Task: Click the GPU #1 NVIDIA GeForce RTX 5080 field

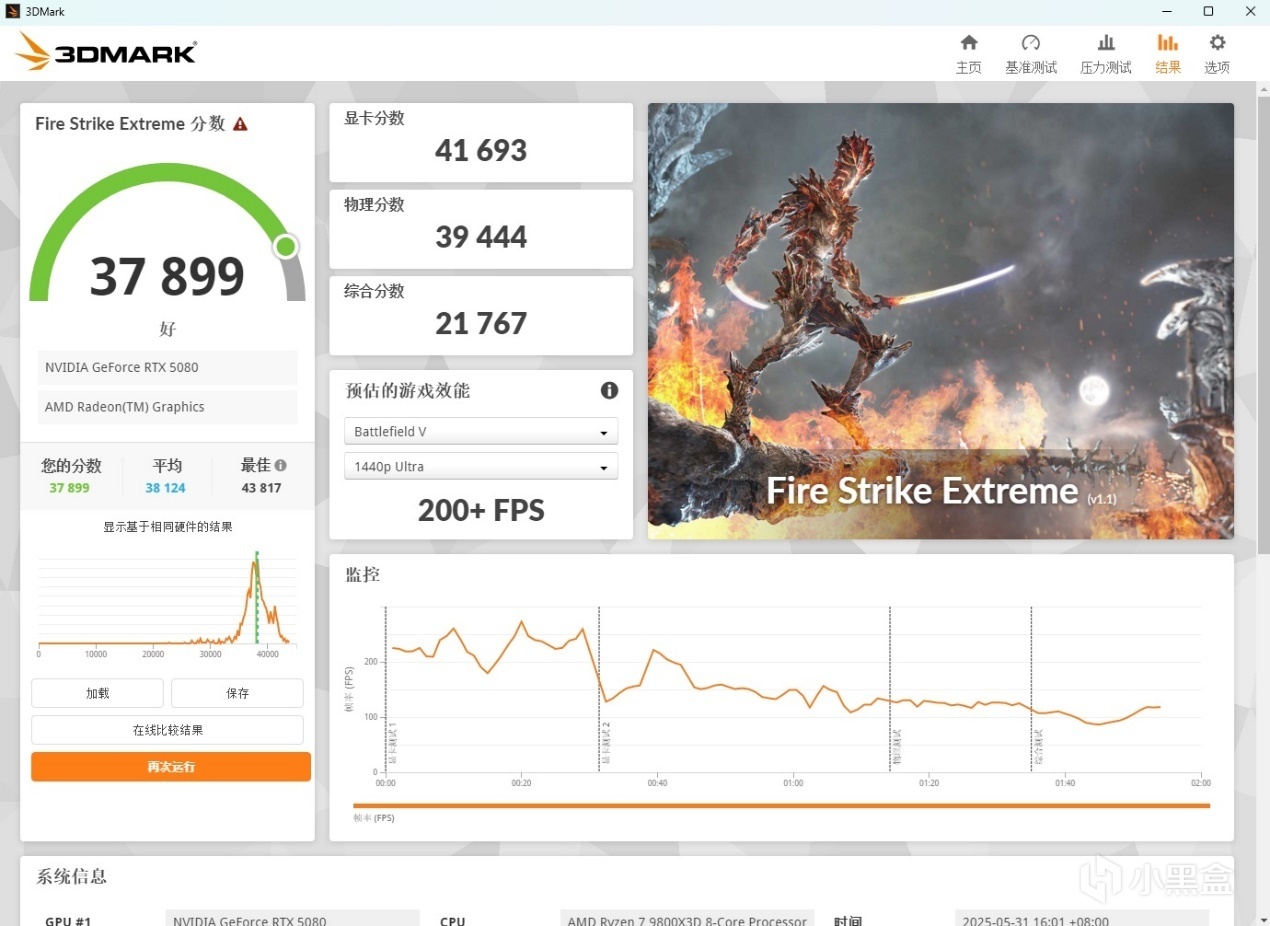Action: click(292, 921)
